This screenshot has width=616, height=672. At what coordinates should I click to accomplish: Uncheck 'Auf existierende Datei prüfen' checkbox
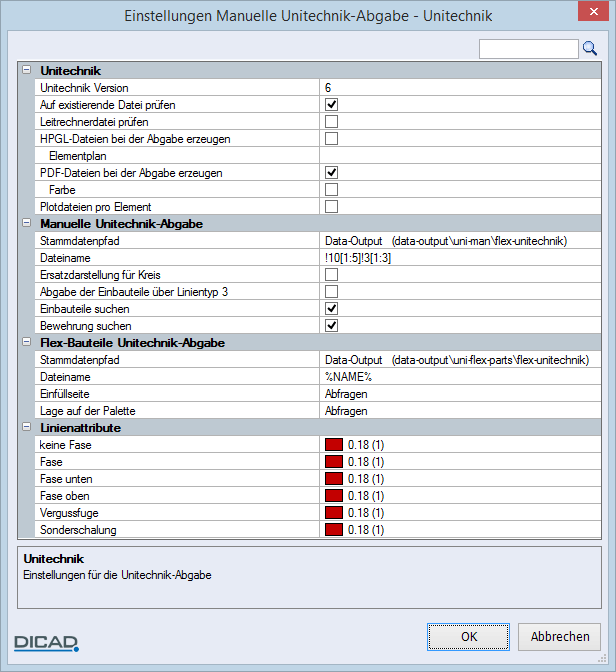tap(331, 105)
